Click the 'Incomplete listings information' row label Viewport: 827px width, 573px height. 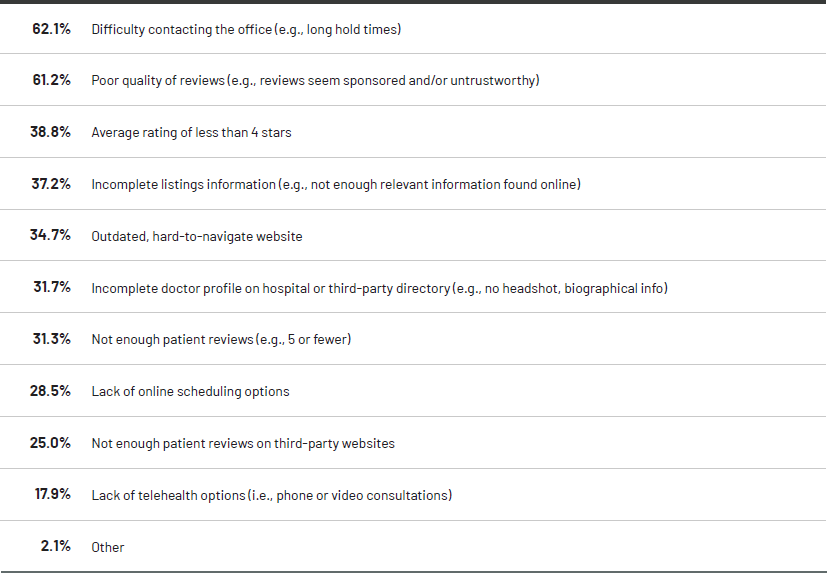point(336,184)
